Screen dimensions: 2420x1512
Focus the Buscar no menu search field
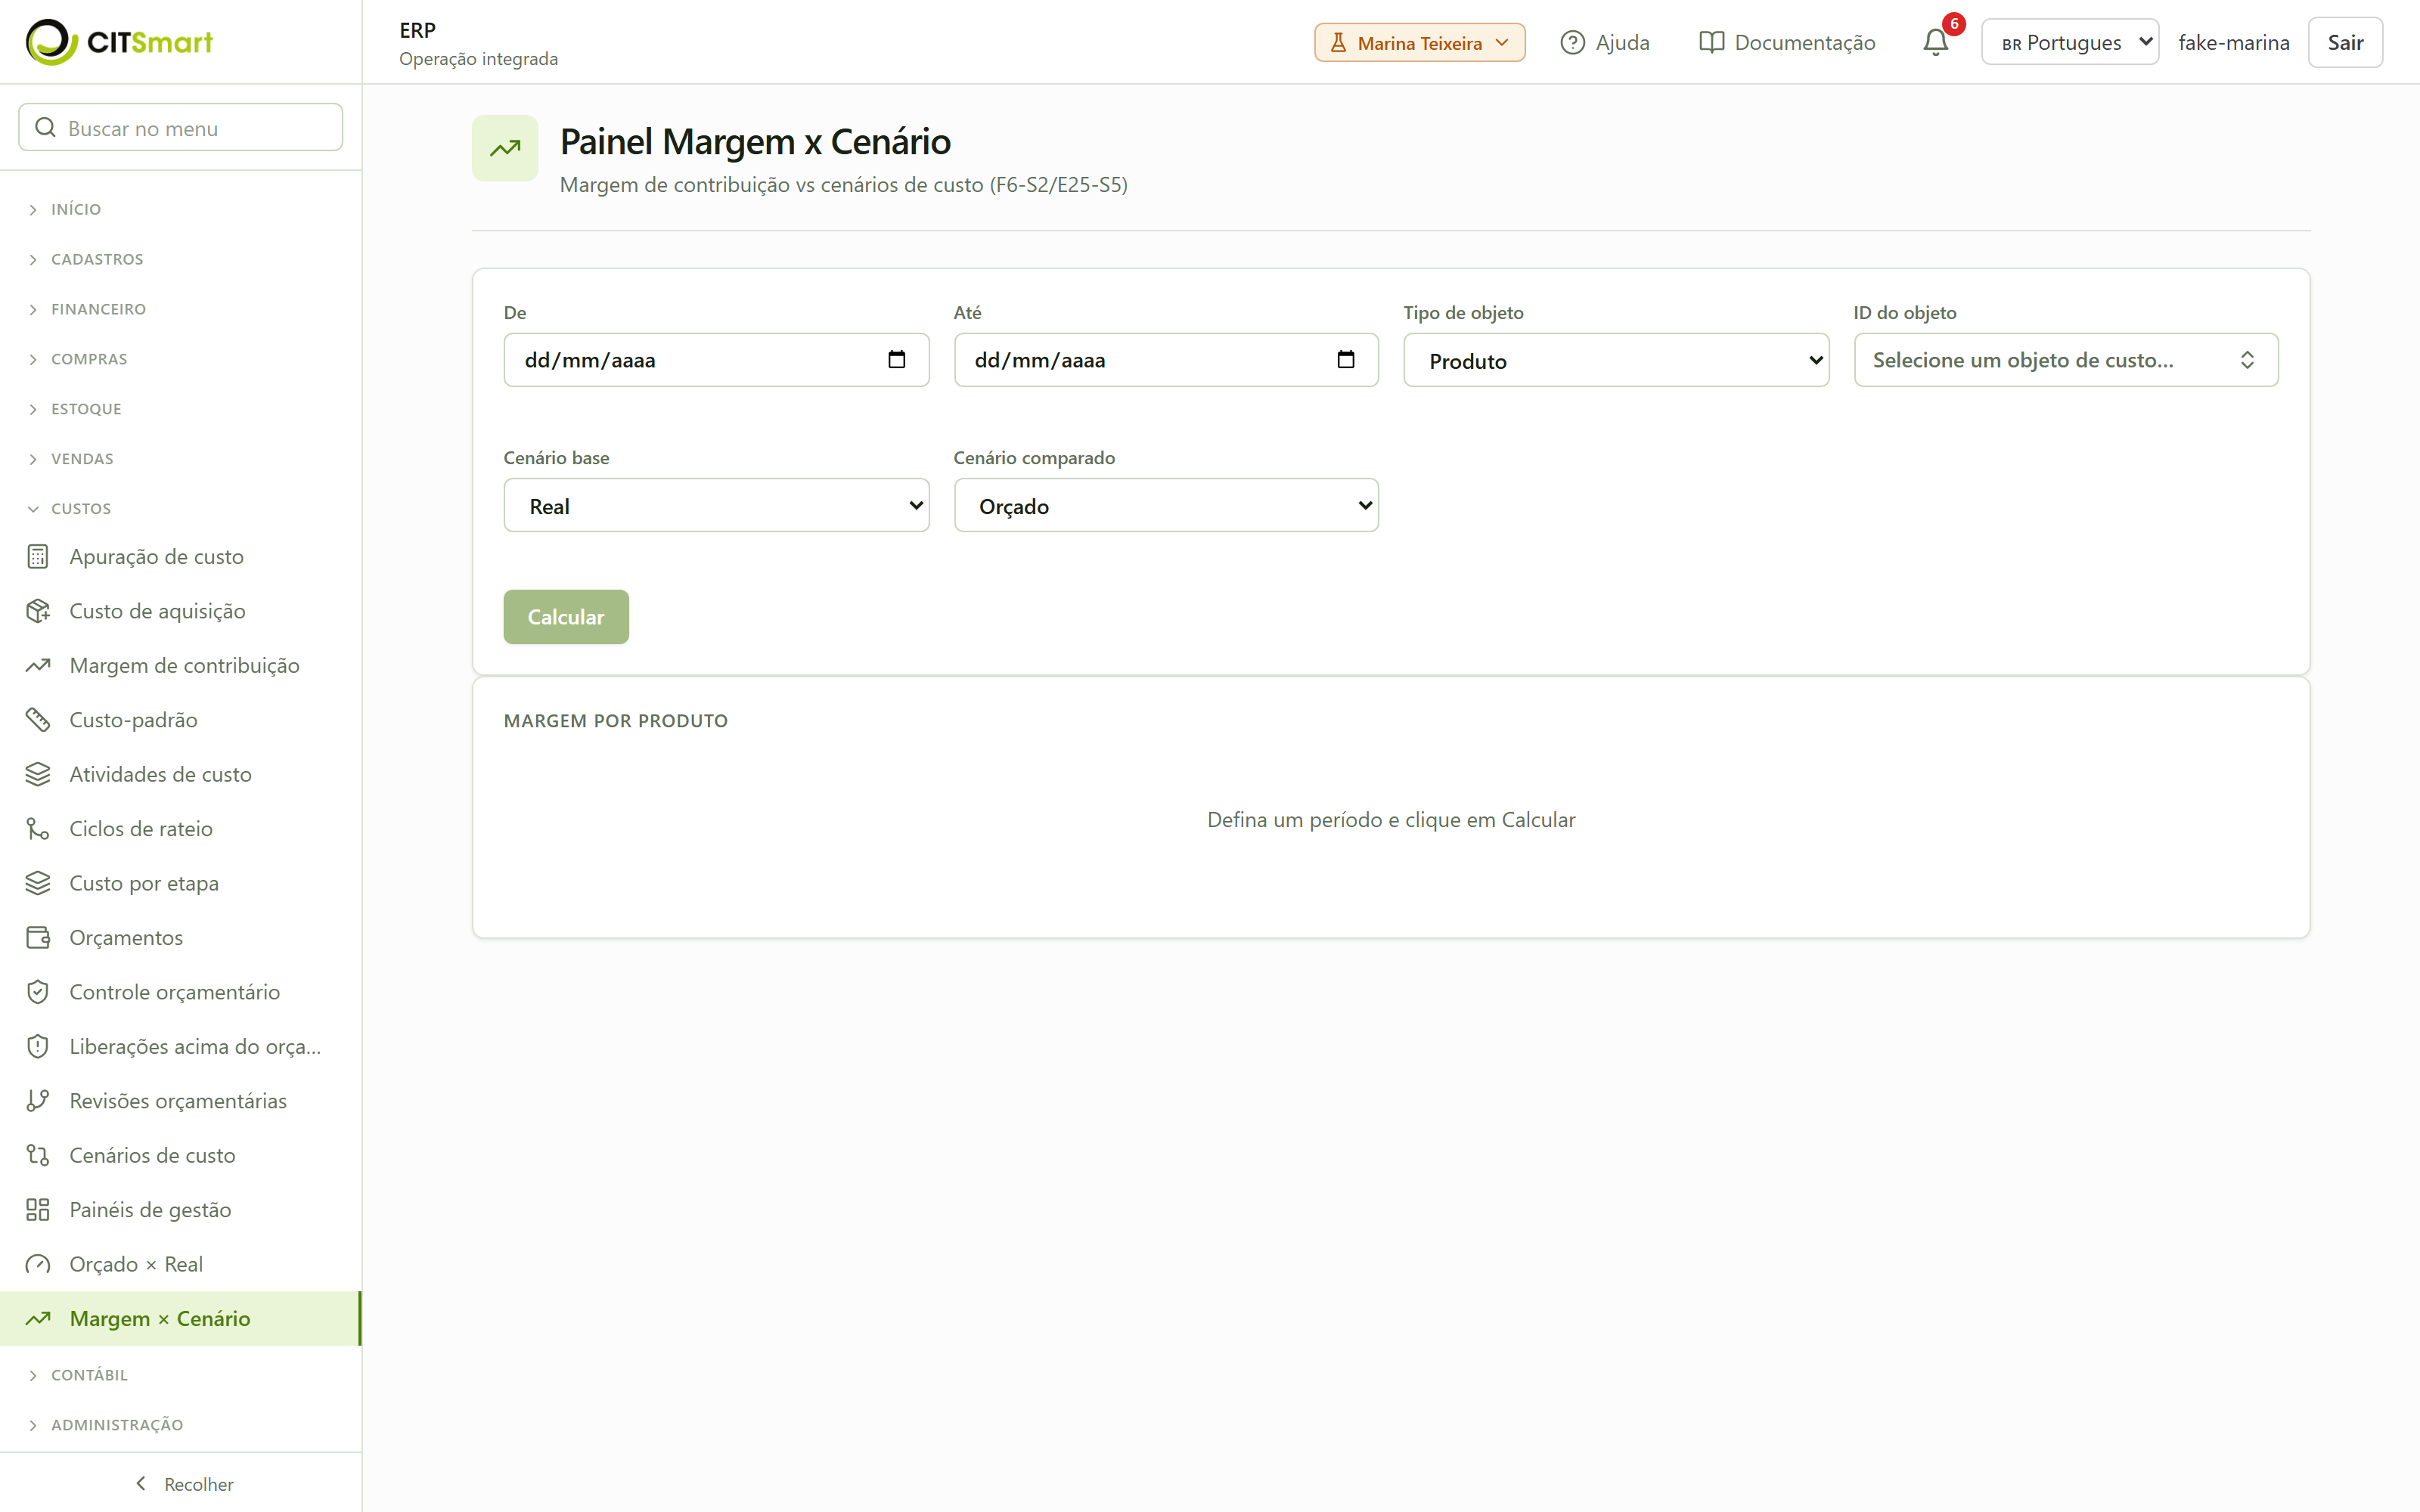point(181,127)
